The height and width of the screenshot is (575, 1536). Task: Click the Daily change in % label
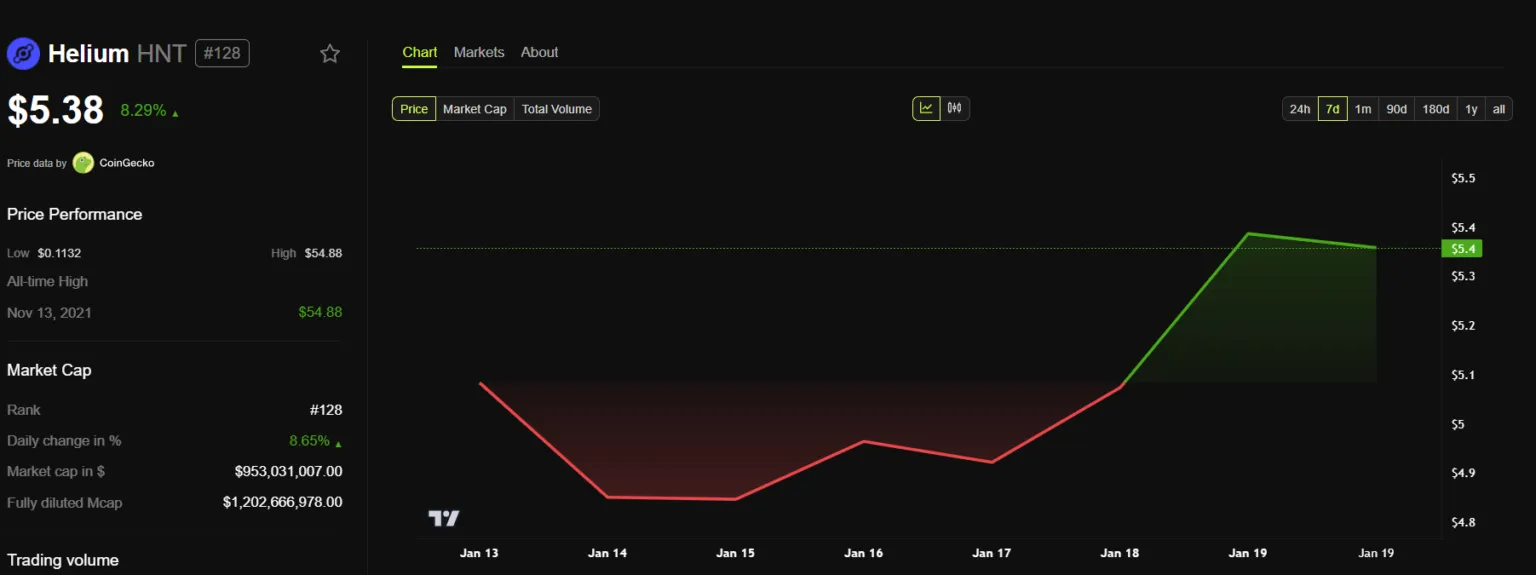64,441
